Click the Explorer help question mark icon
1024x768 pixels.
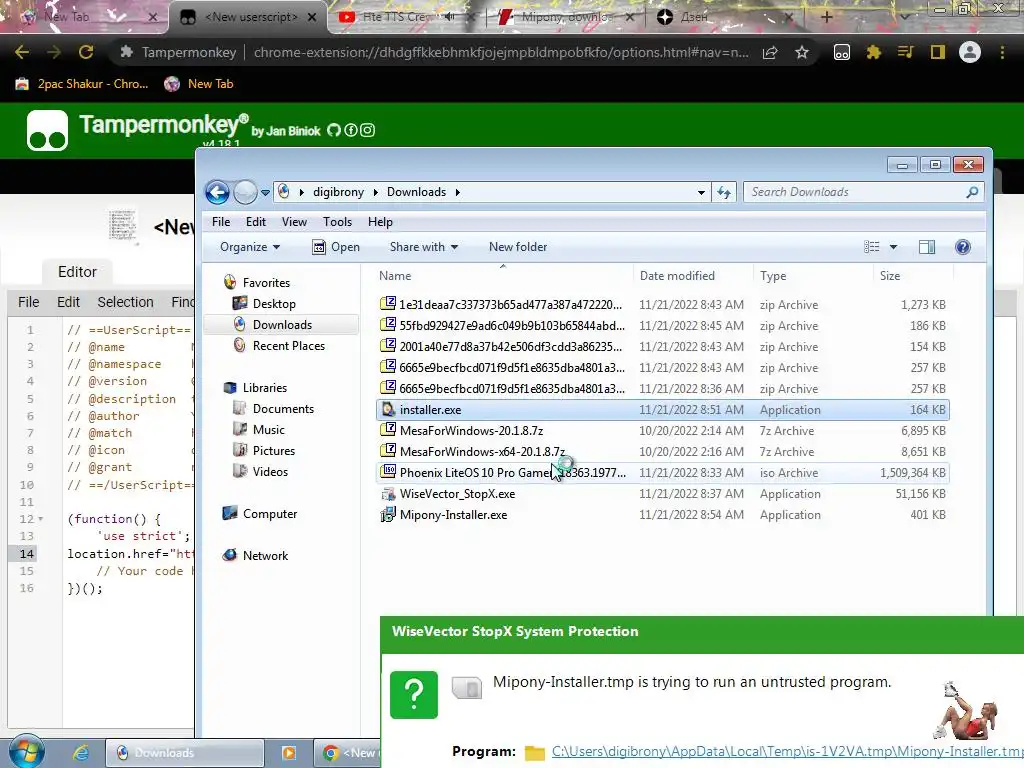[x=963, y=247]
